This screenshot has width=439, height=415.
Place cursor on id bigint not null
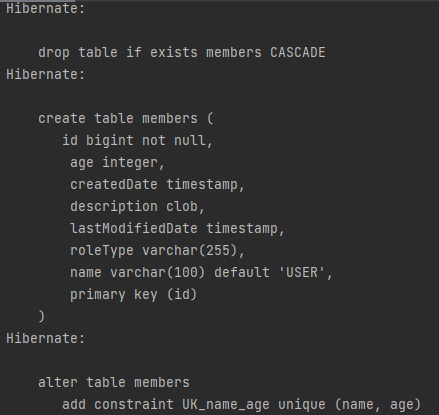[x=137, y=140]
